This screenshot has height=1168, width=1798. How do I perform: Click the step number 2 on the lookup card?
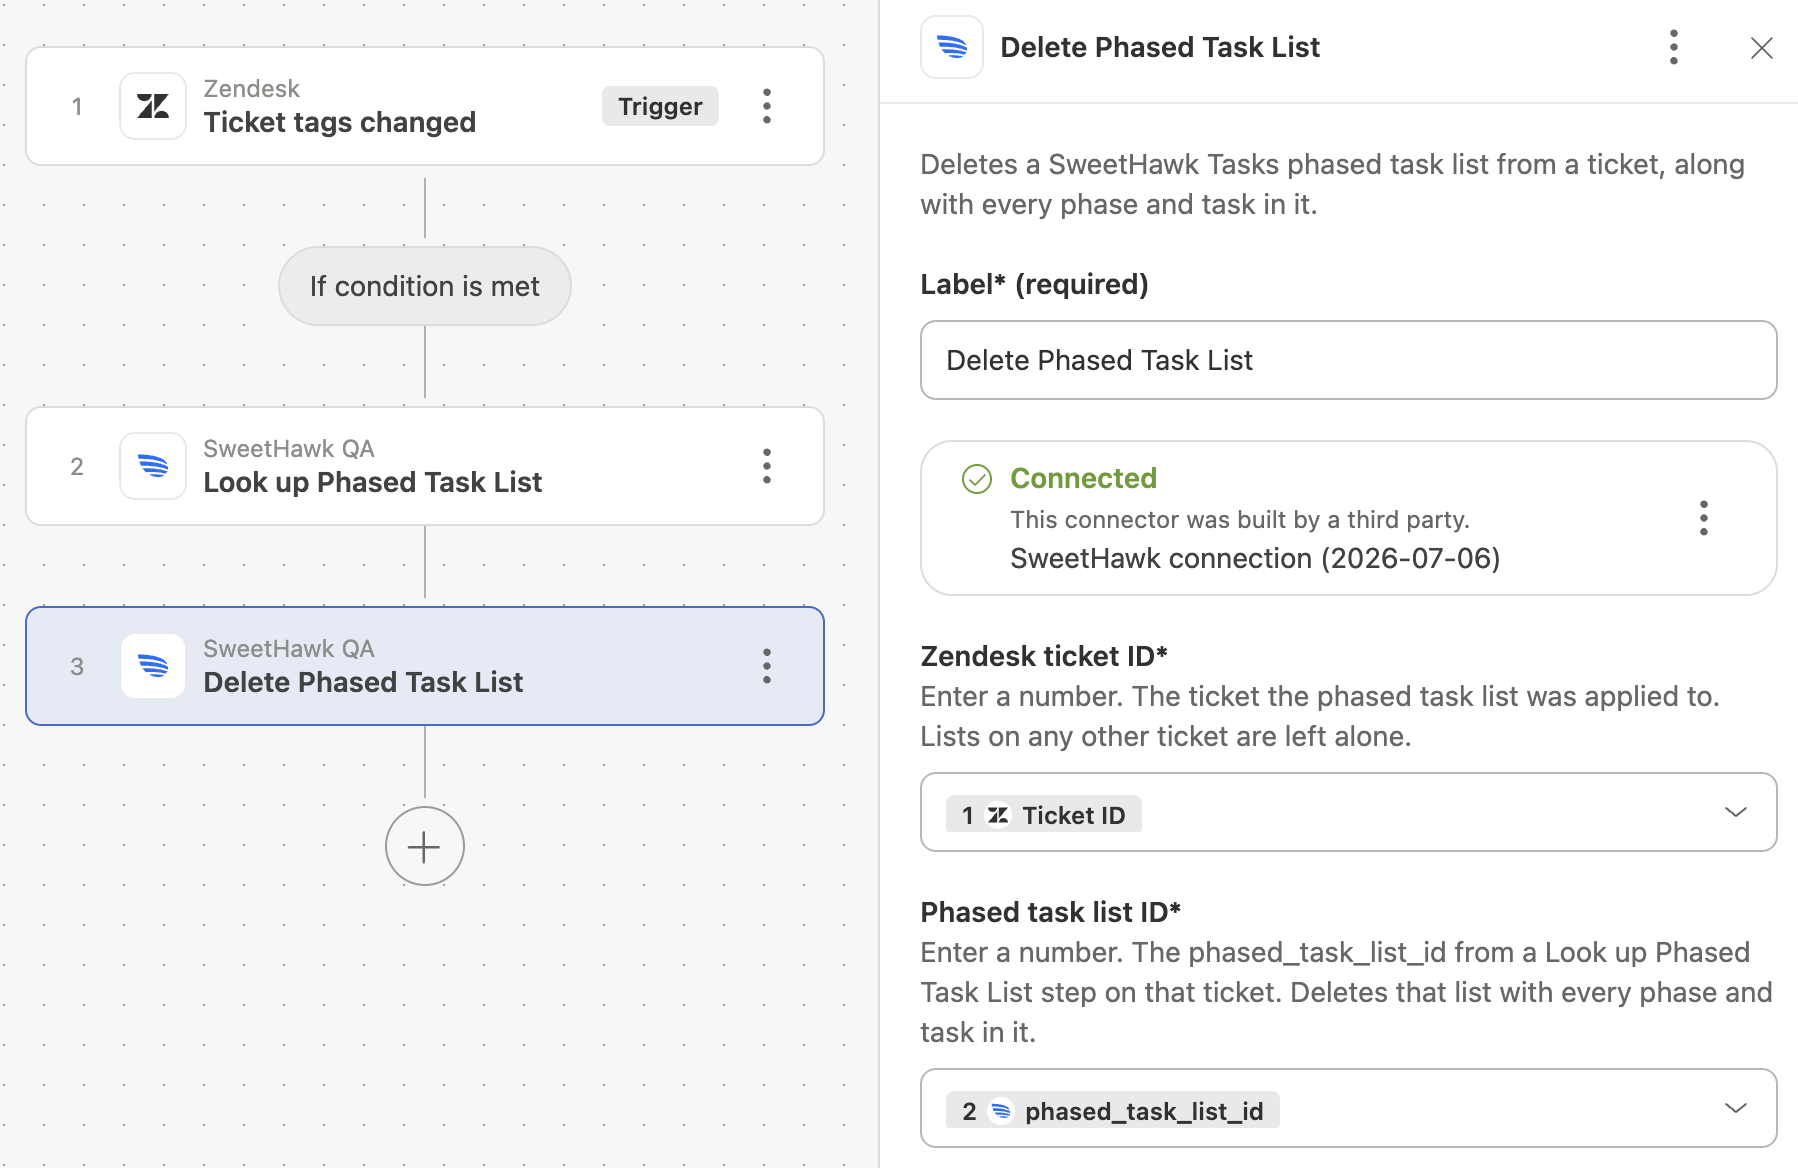[x=77, y=467]
